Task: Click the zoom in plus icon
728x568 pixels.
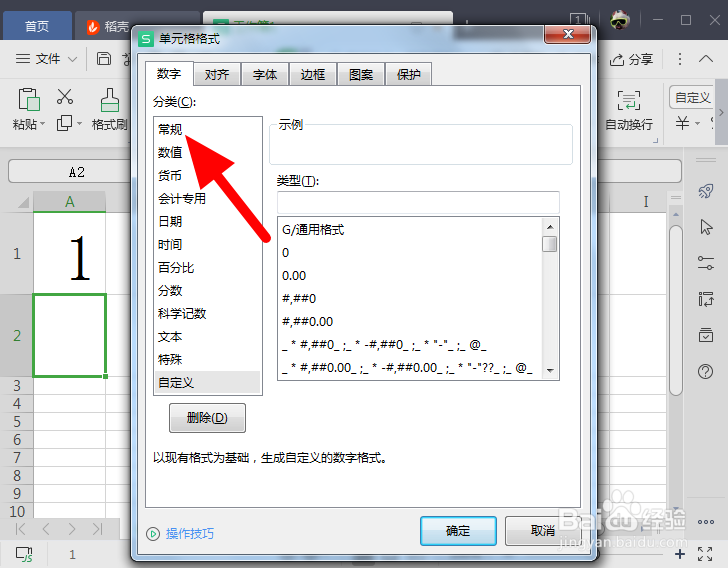Action: 680,554
